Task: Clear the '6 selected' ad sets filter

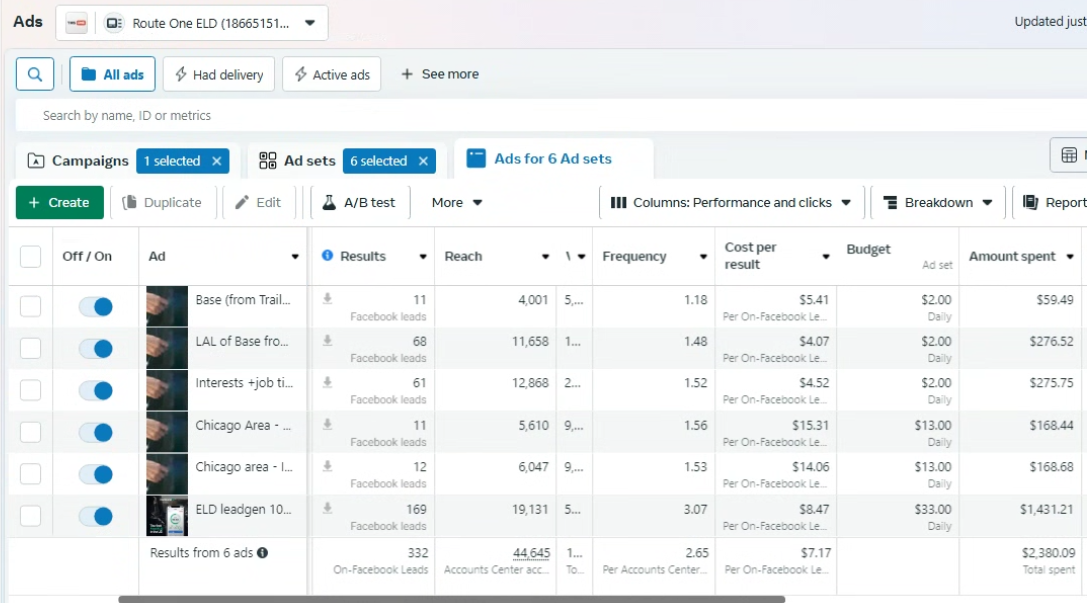Action: (x=424, y=161)
